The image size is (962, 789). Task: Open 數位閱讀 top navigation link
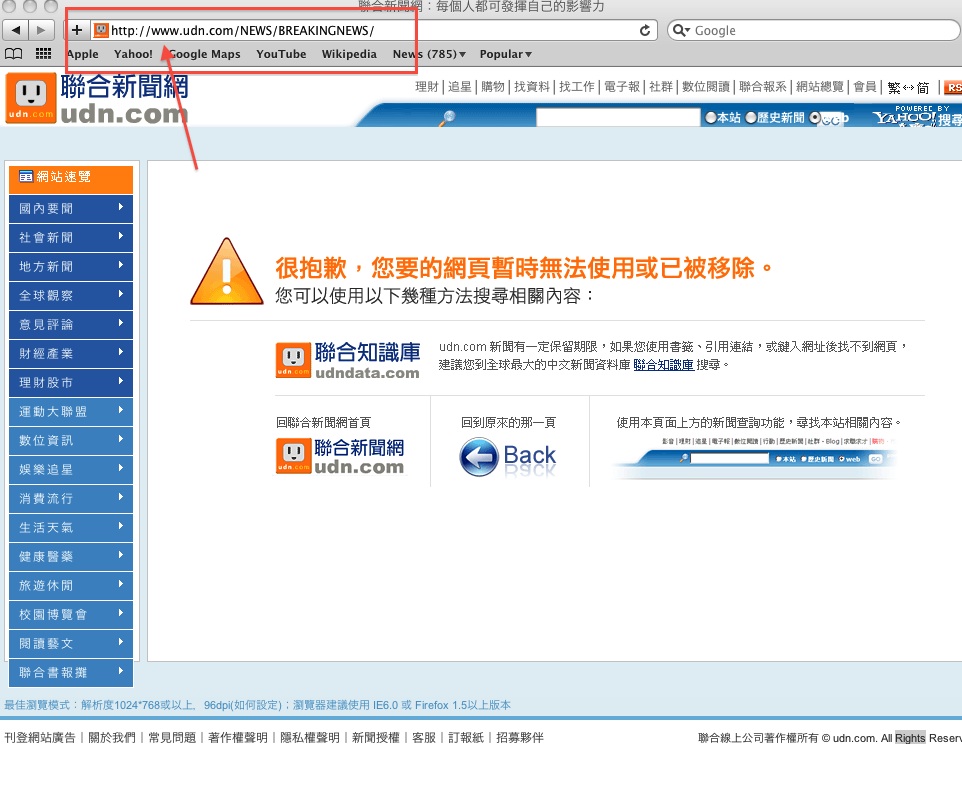706,87
